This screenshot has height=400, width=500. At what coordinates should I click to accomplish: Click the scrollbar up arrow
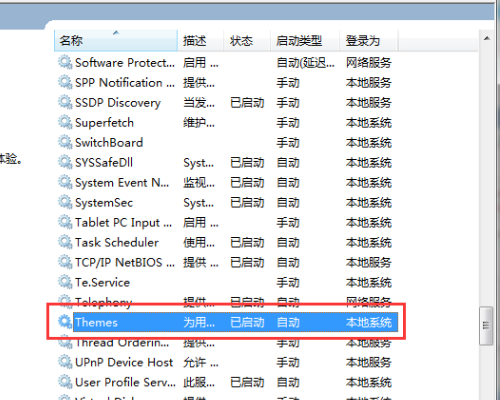487,39
